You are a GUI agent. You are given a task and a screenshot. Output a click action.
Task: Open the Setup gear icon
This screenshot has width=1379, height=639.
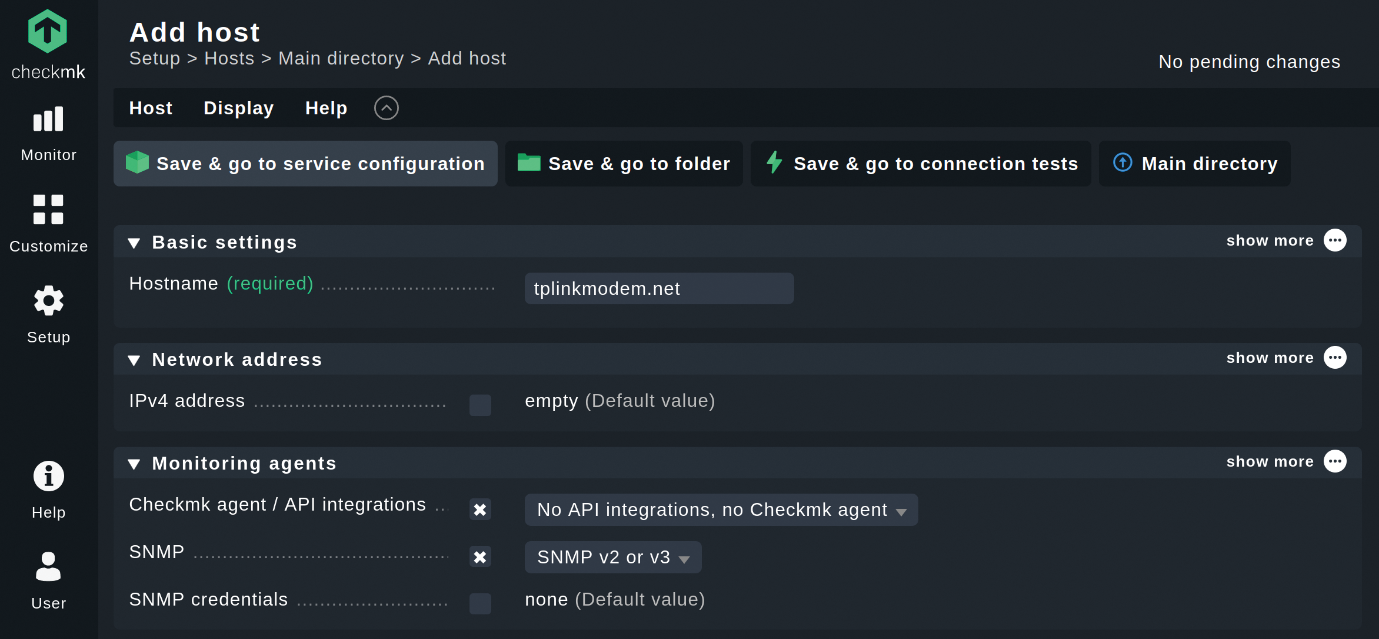pos(48,301)
